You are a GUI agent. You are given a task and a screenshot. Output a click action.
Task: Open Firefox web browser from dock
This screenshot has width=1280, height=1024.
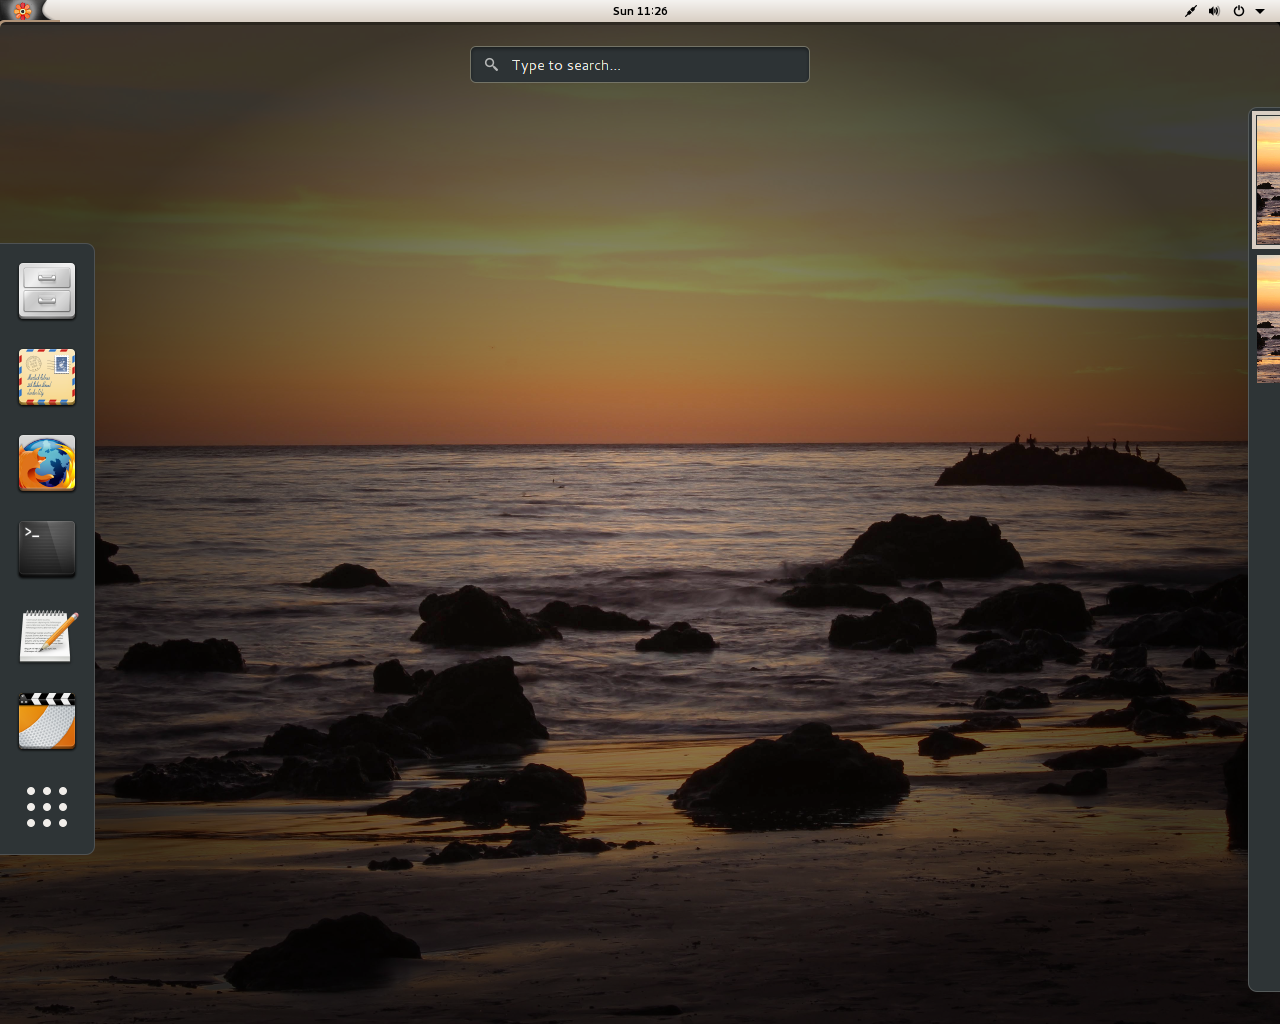47,463
